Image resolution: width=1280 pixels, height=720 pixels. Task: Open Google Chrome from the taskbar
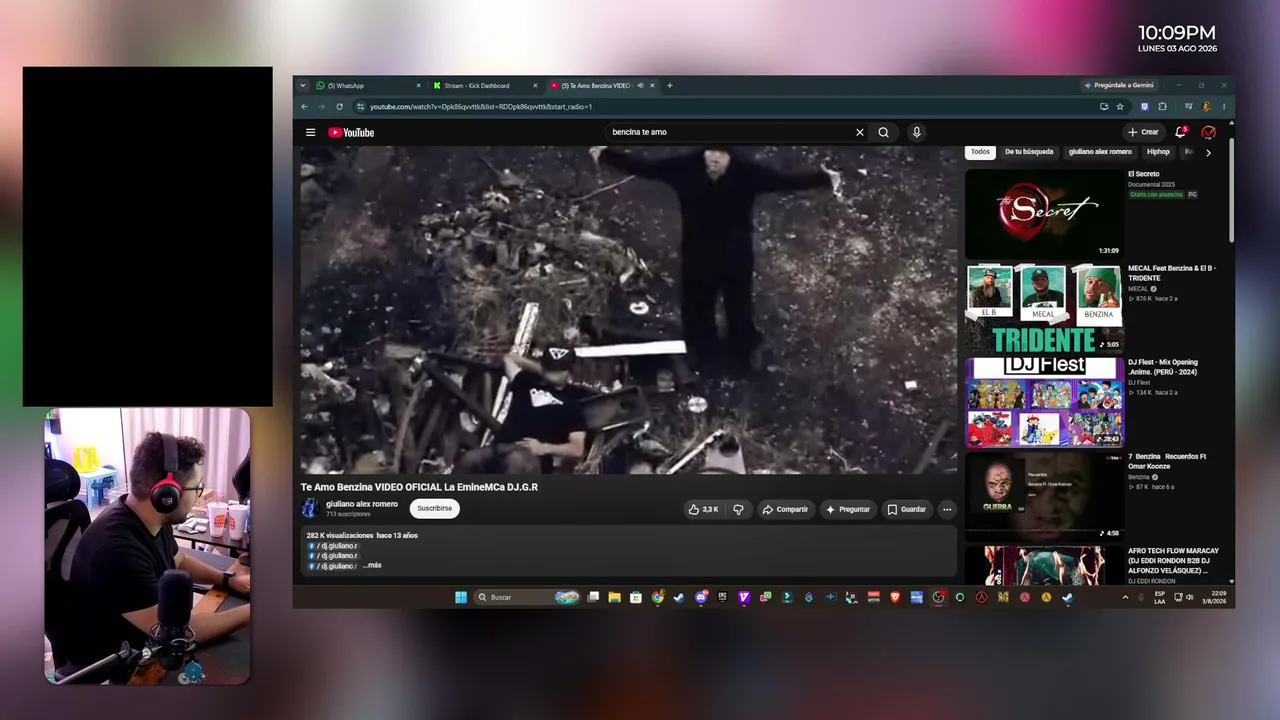point(657,597)
